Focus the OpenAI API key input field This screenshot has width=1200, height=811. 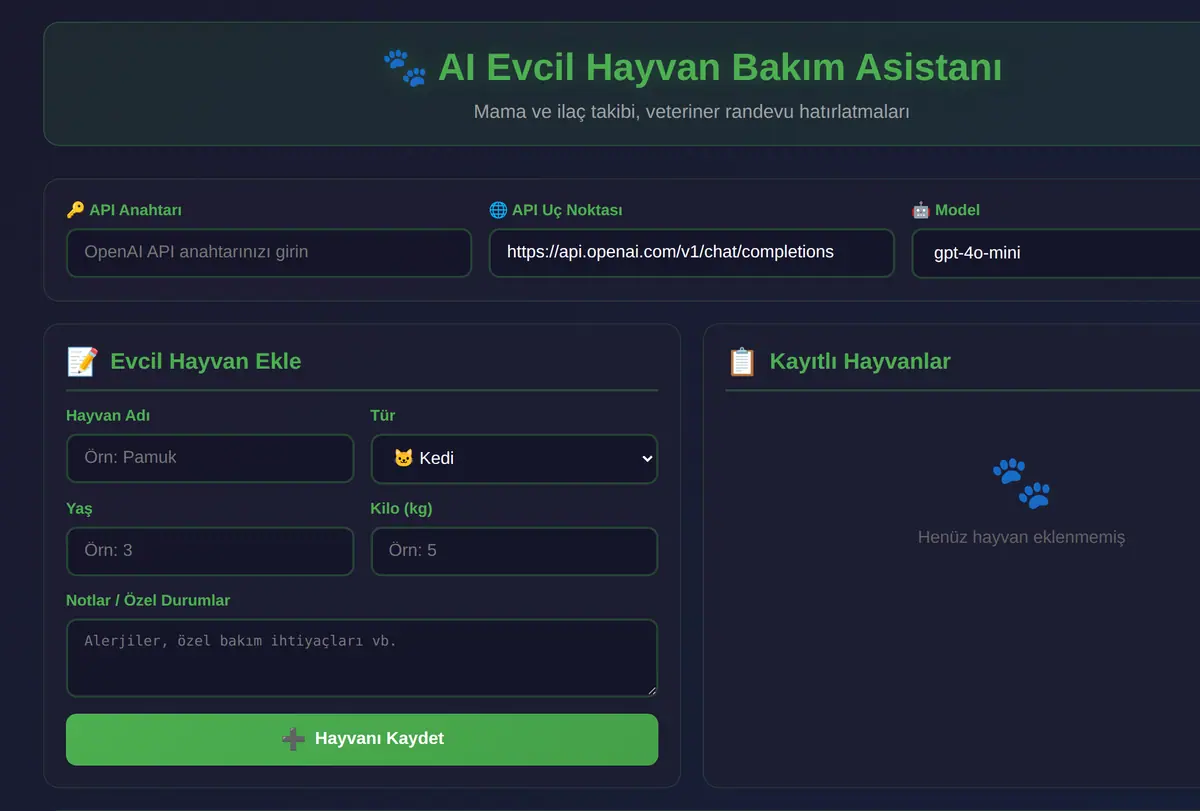[x=269, y=253]
